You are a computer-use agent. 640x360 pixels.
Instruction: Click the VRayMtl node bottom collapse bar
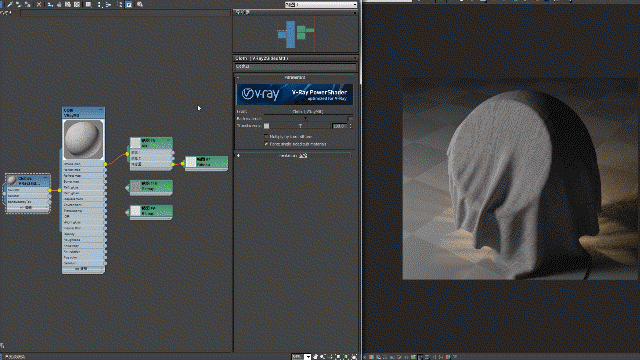pyautogui.click(x=83, y=269)
